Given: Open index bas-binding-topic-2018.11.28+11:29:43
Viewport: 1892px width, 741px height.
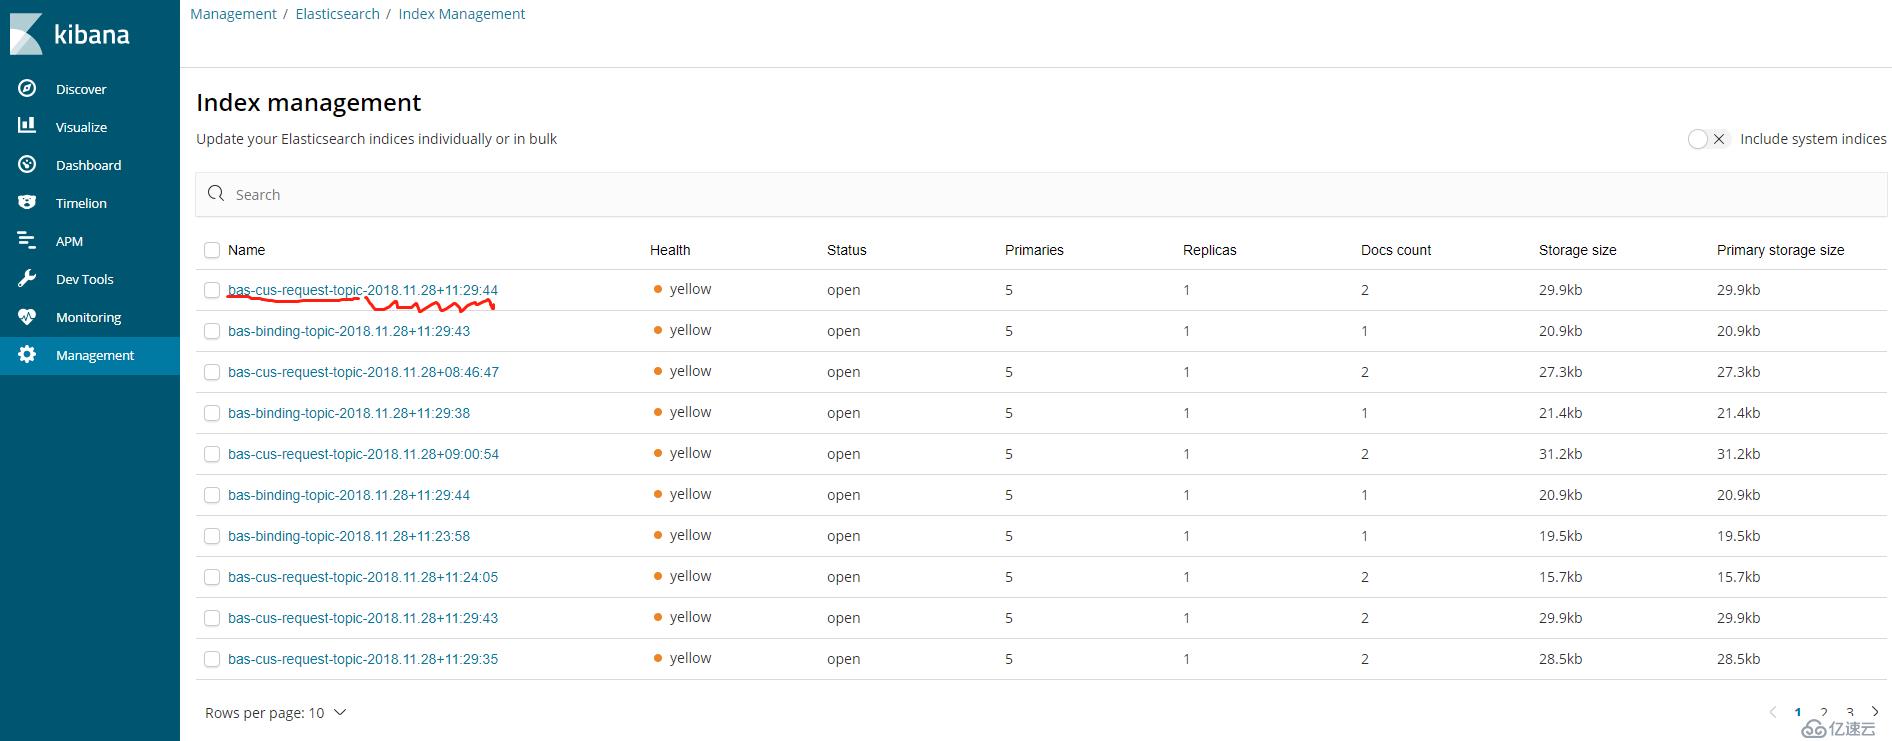Looking at the screenshot, I should (x=349, y=331).
